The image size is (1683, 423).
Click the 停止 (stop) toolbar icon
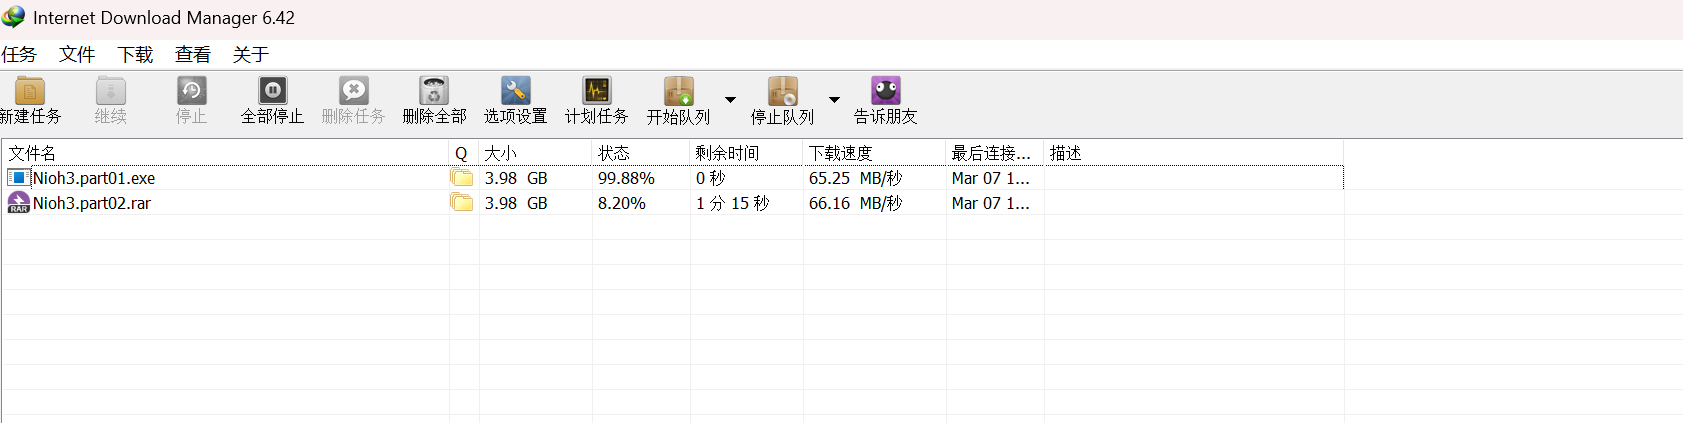click(191, 91)
